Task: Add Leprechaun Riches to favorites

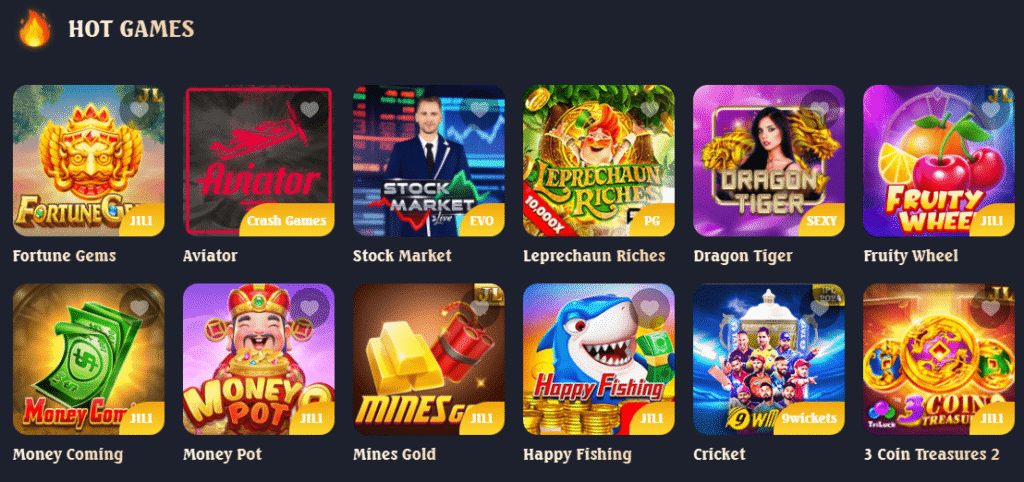Action: [x=649, y=110]
